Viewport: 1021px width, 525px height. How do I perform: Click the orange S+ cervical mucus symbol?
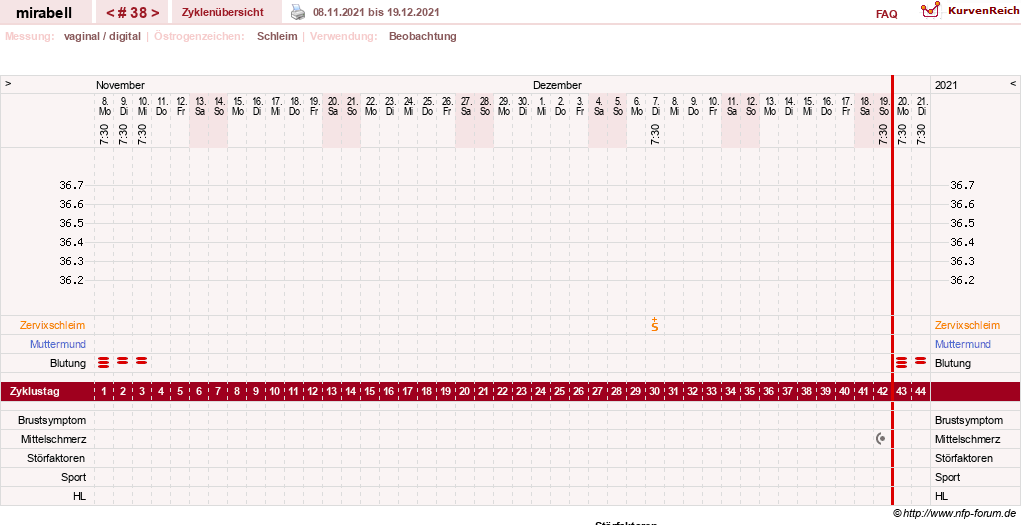coord(654,324)
